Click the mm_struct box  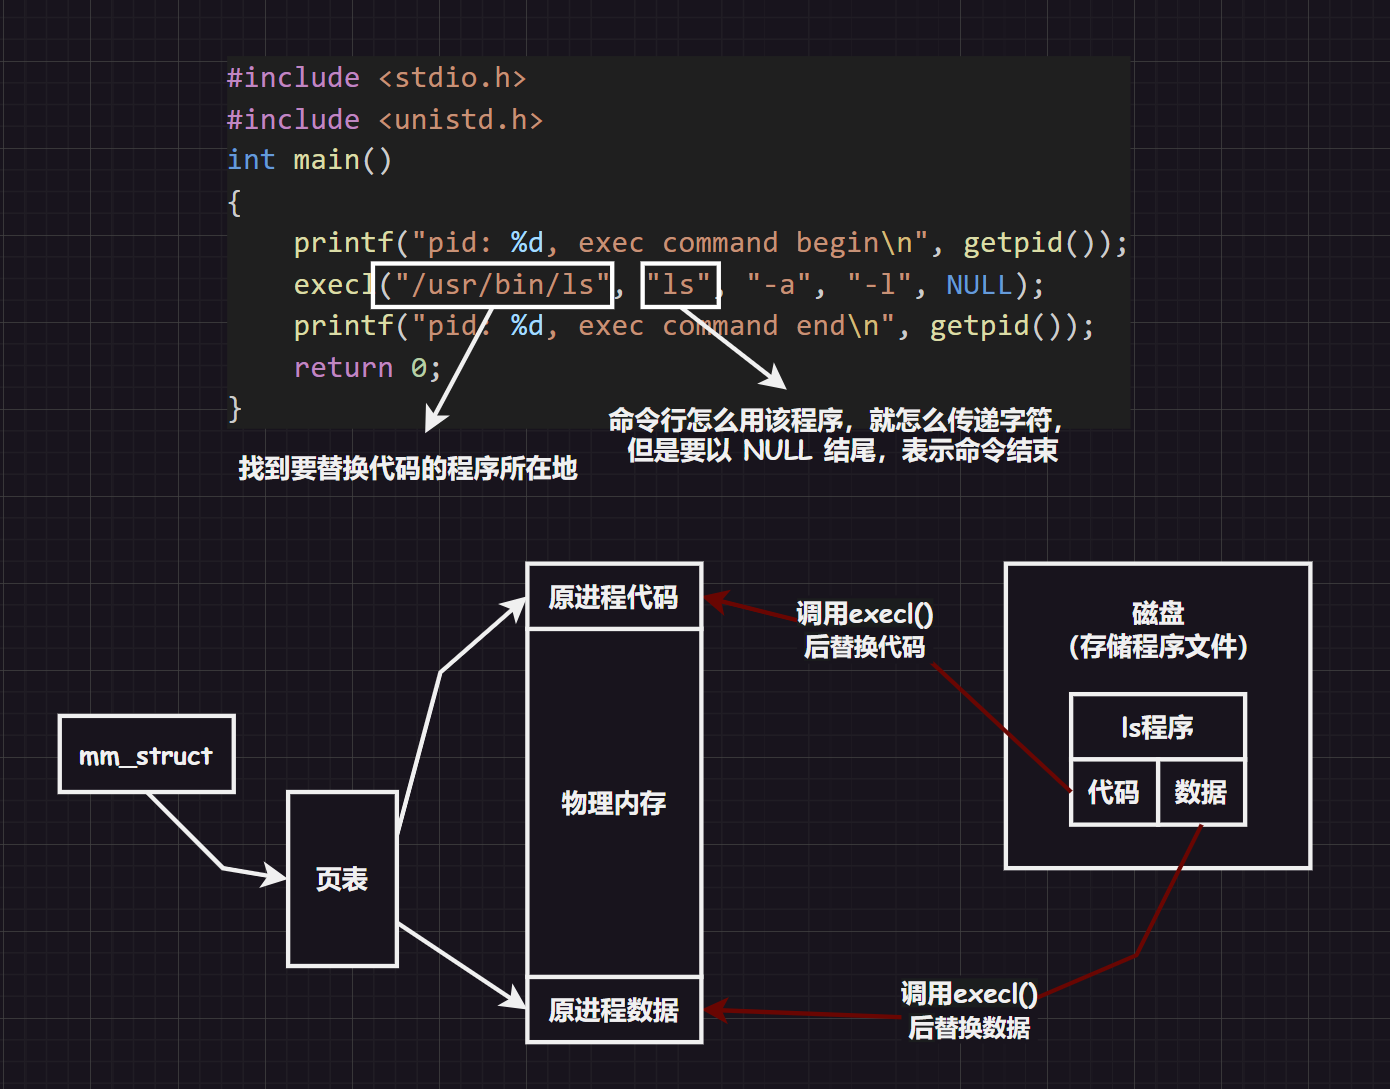tap(146, 755)
